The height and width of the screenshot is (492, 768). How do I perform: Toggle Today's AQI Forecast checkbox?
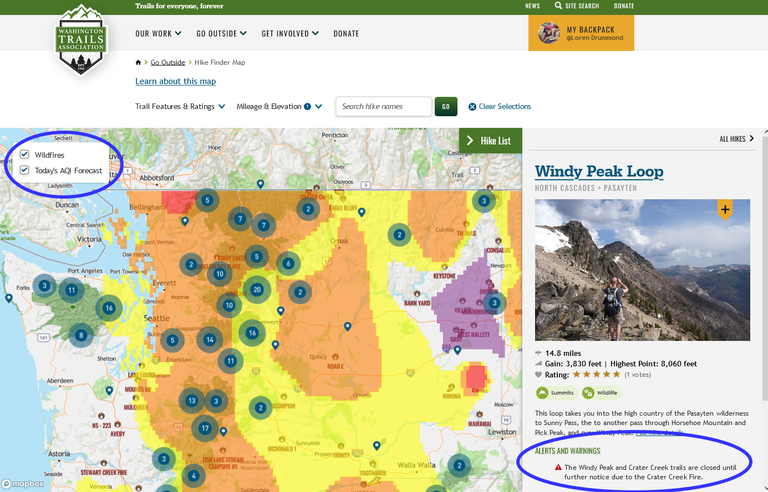(25, 170)
